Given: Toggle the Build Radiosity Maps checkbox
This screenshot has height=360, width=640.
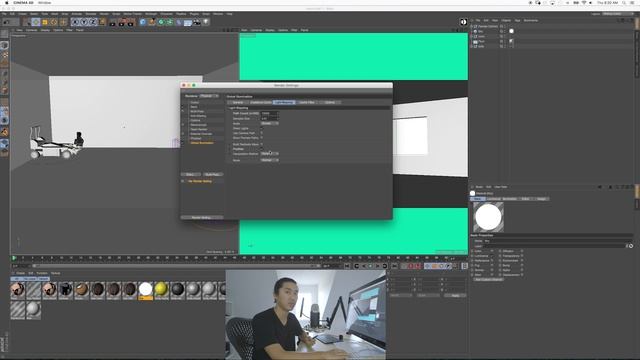Looking at the screenshot, I should (262, 144).
